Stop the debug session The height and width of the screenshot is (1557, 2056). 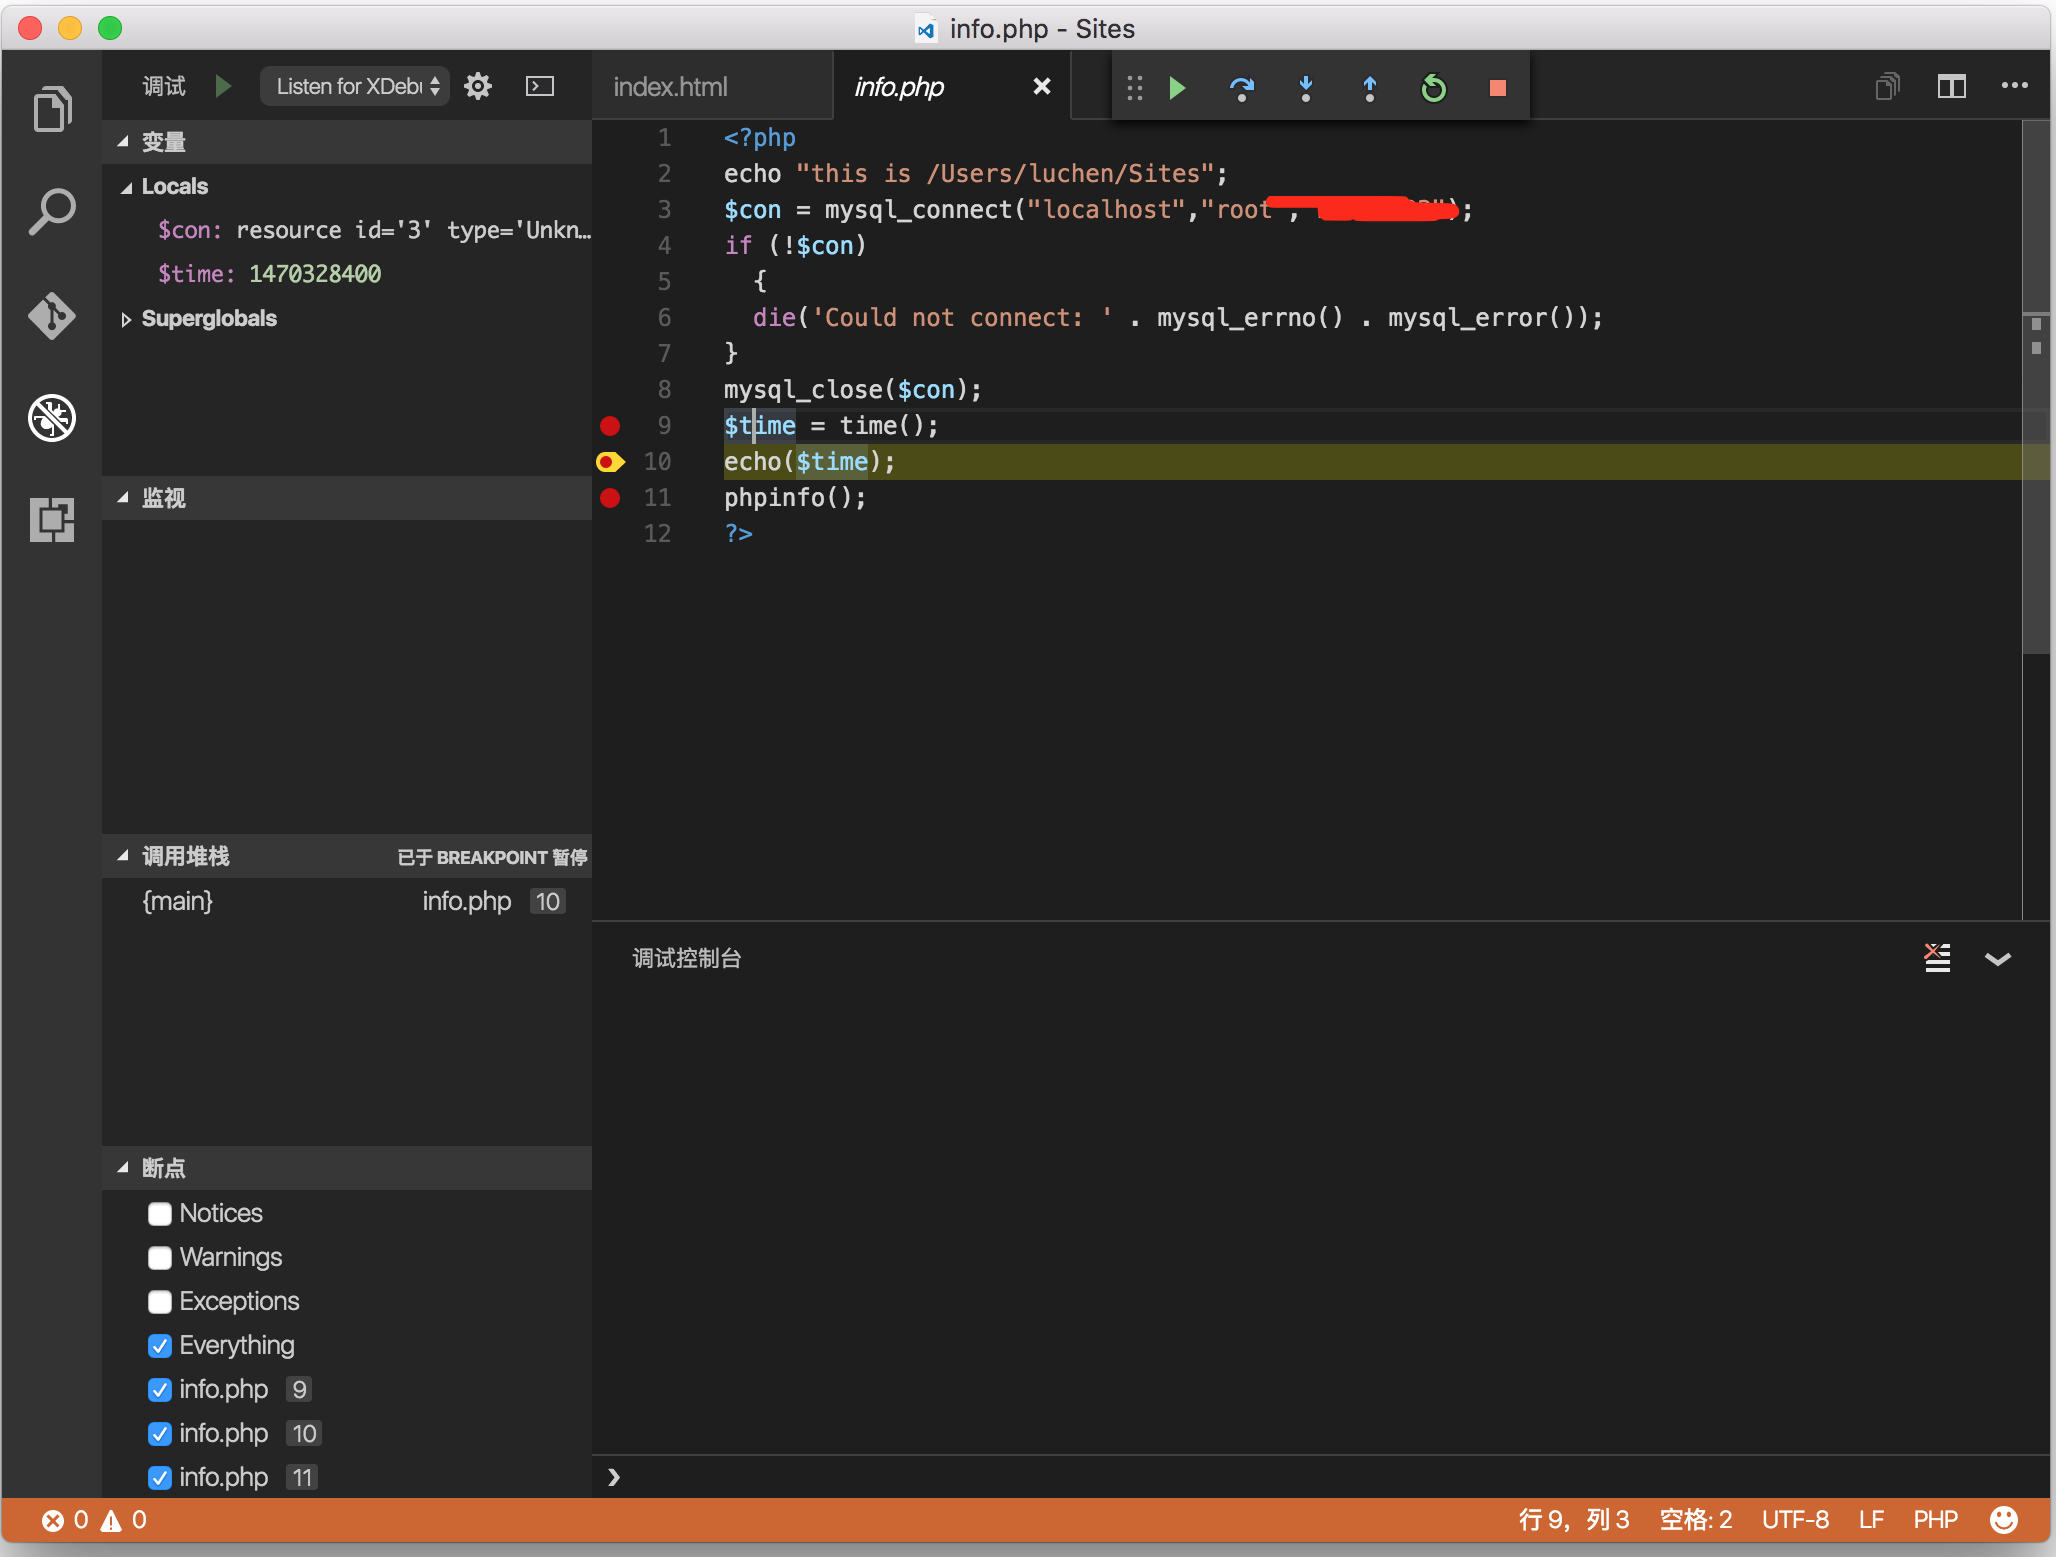[x=1498, y=88]
